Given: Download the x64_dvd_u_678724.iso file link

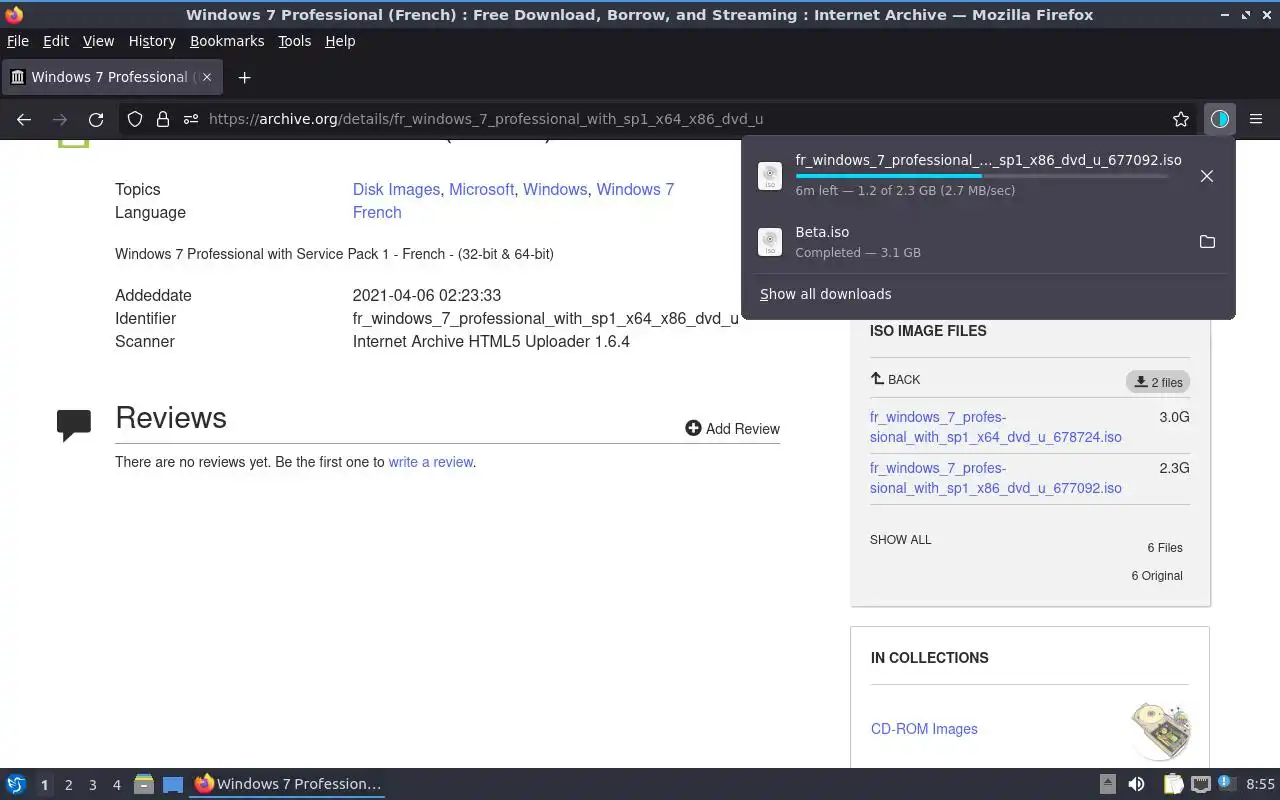Looking at the screenshot, I should click(996, 427).
